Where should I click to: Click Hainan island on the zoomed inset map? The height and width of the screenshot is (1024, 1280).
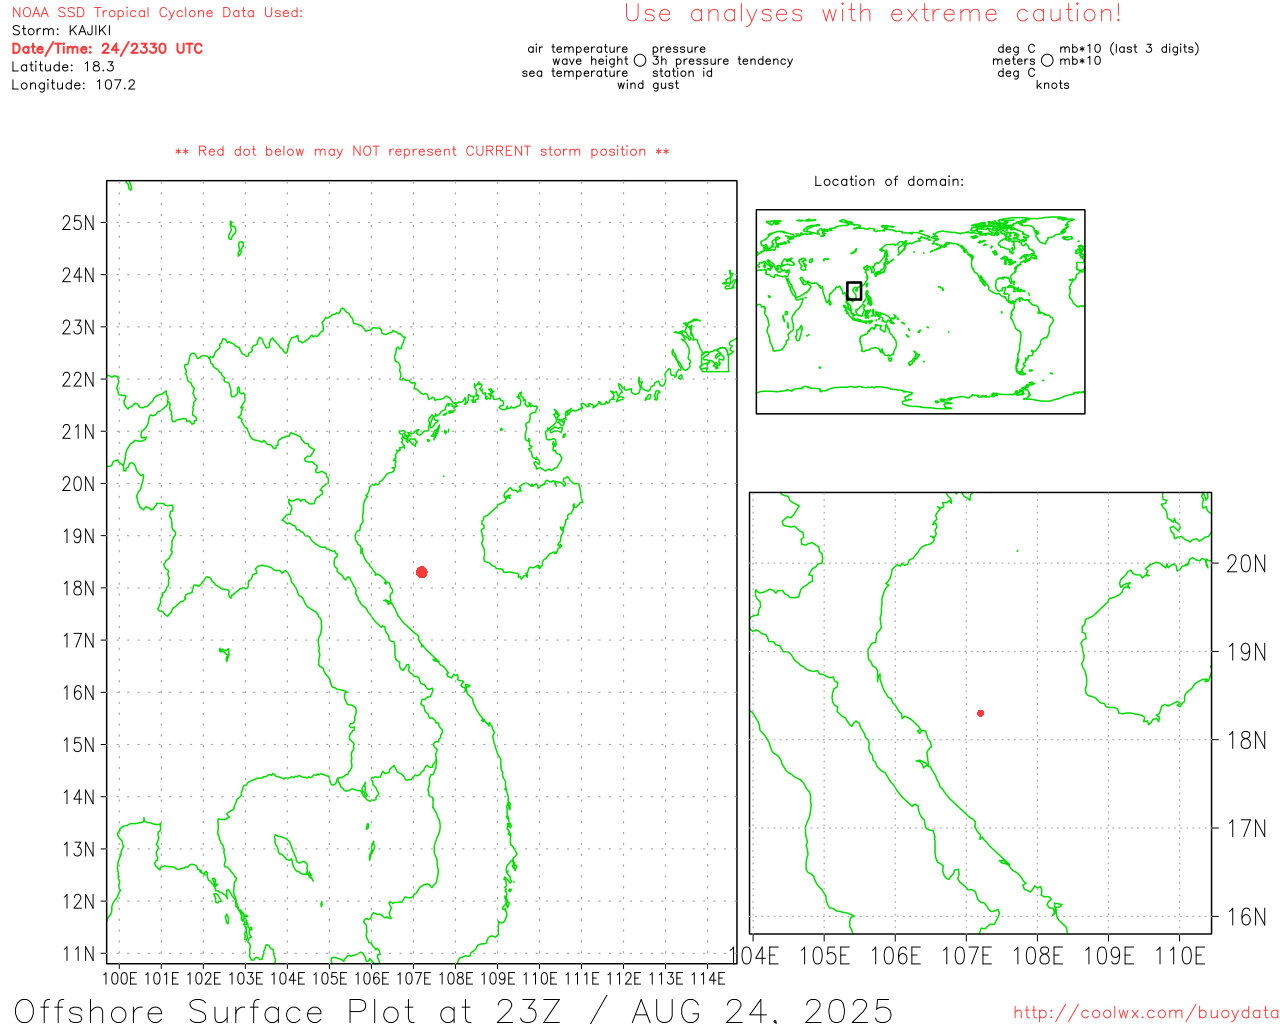pos(1147,640)
